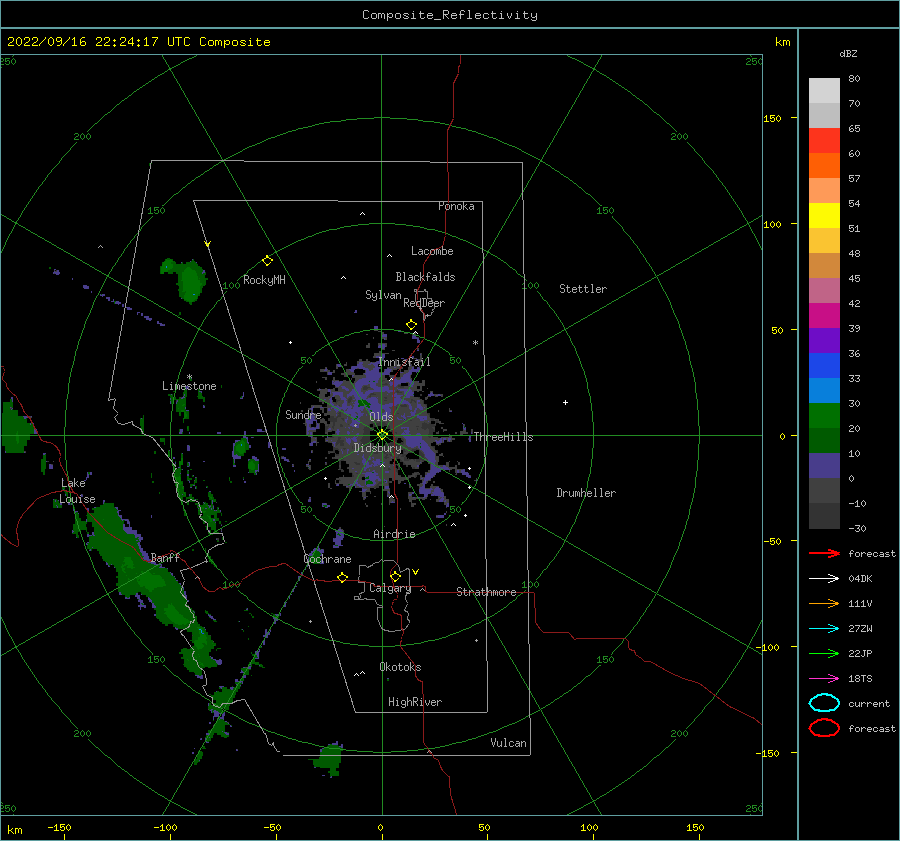Click the red forecast arrow in legend
The height and width of the screenshot is (841, 900).
[x=824, y=553]
